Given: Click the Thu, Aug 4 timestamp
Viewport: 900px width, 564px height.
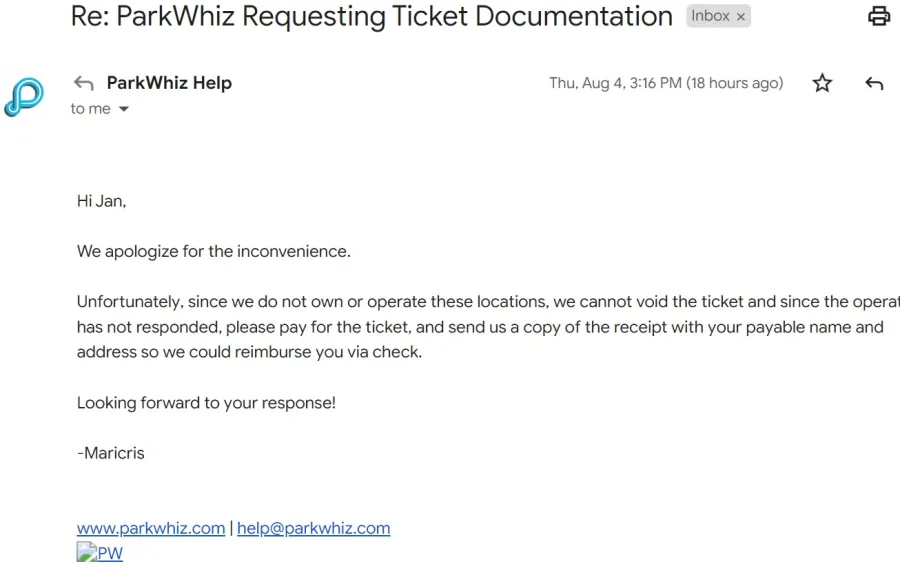Looking at the screenshot, I should click(665, 84).
